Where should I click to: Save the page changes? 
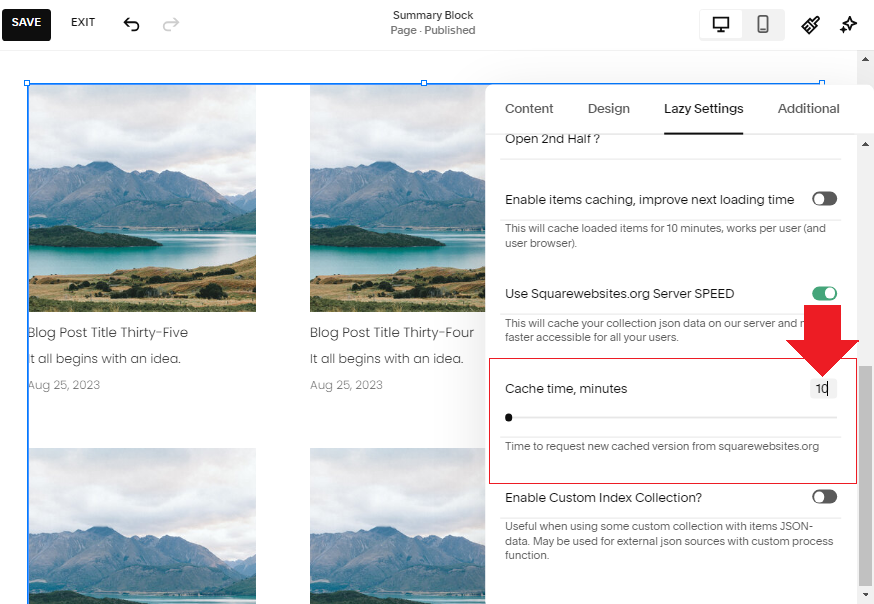pos(26,25)
